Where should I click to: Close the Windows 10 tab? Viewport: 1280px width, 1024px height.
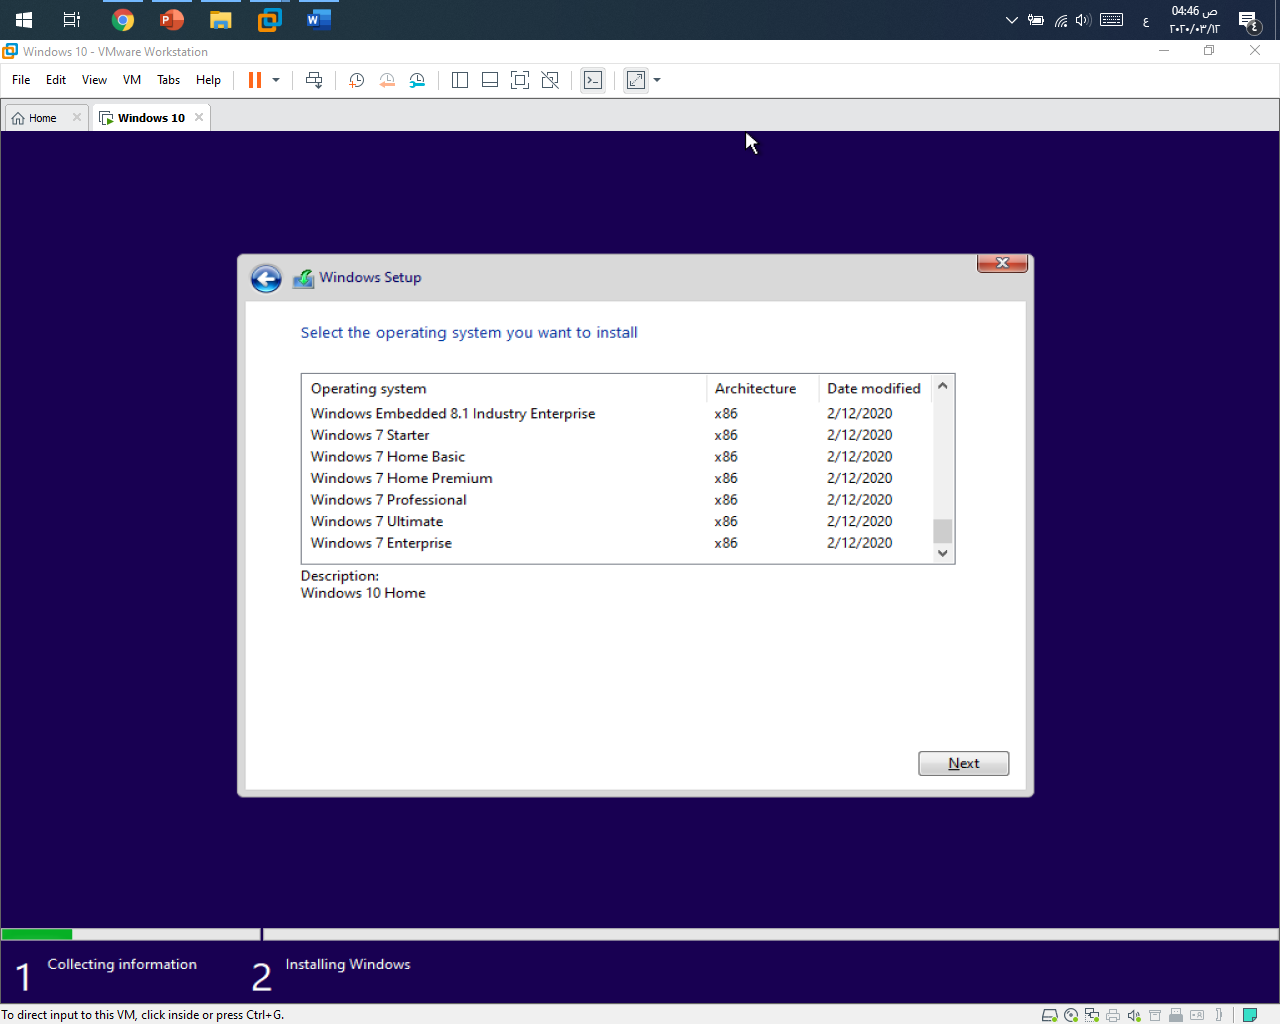pos(199,117)
